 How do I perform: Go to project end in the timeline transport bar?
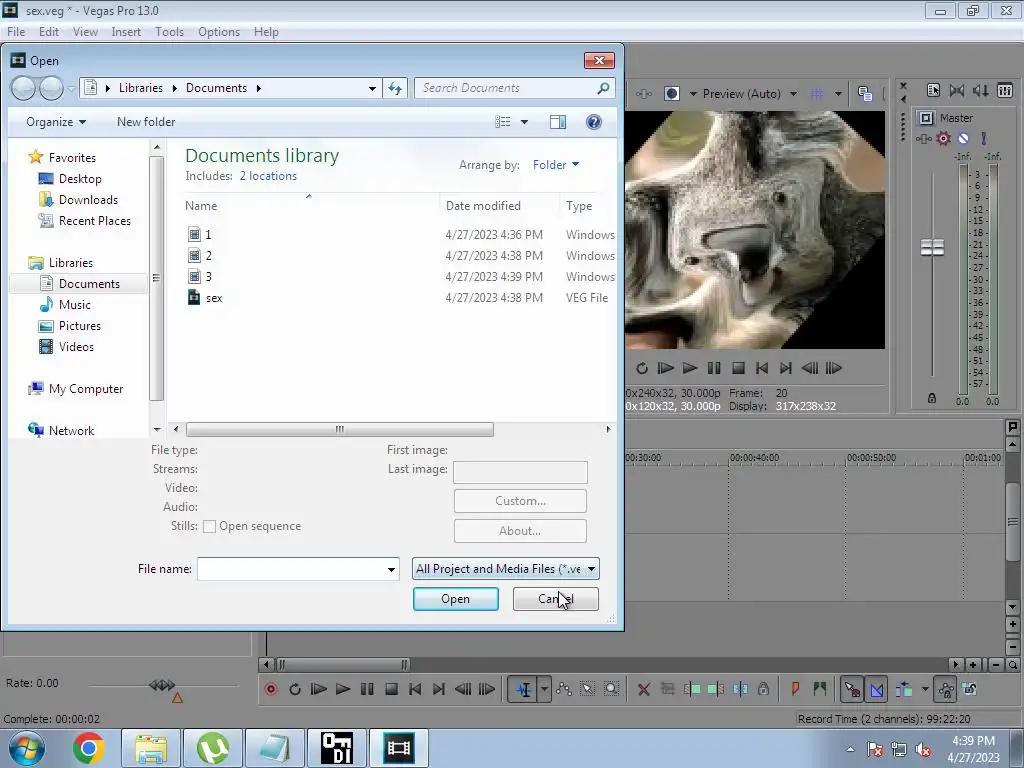439,689
